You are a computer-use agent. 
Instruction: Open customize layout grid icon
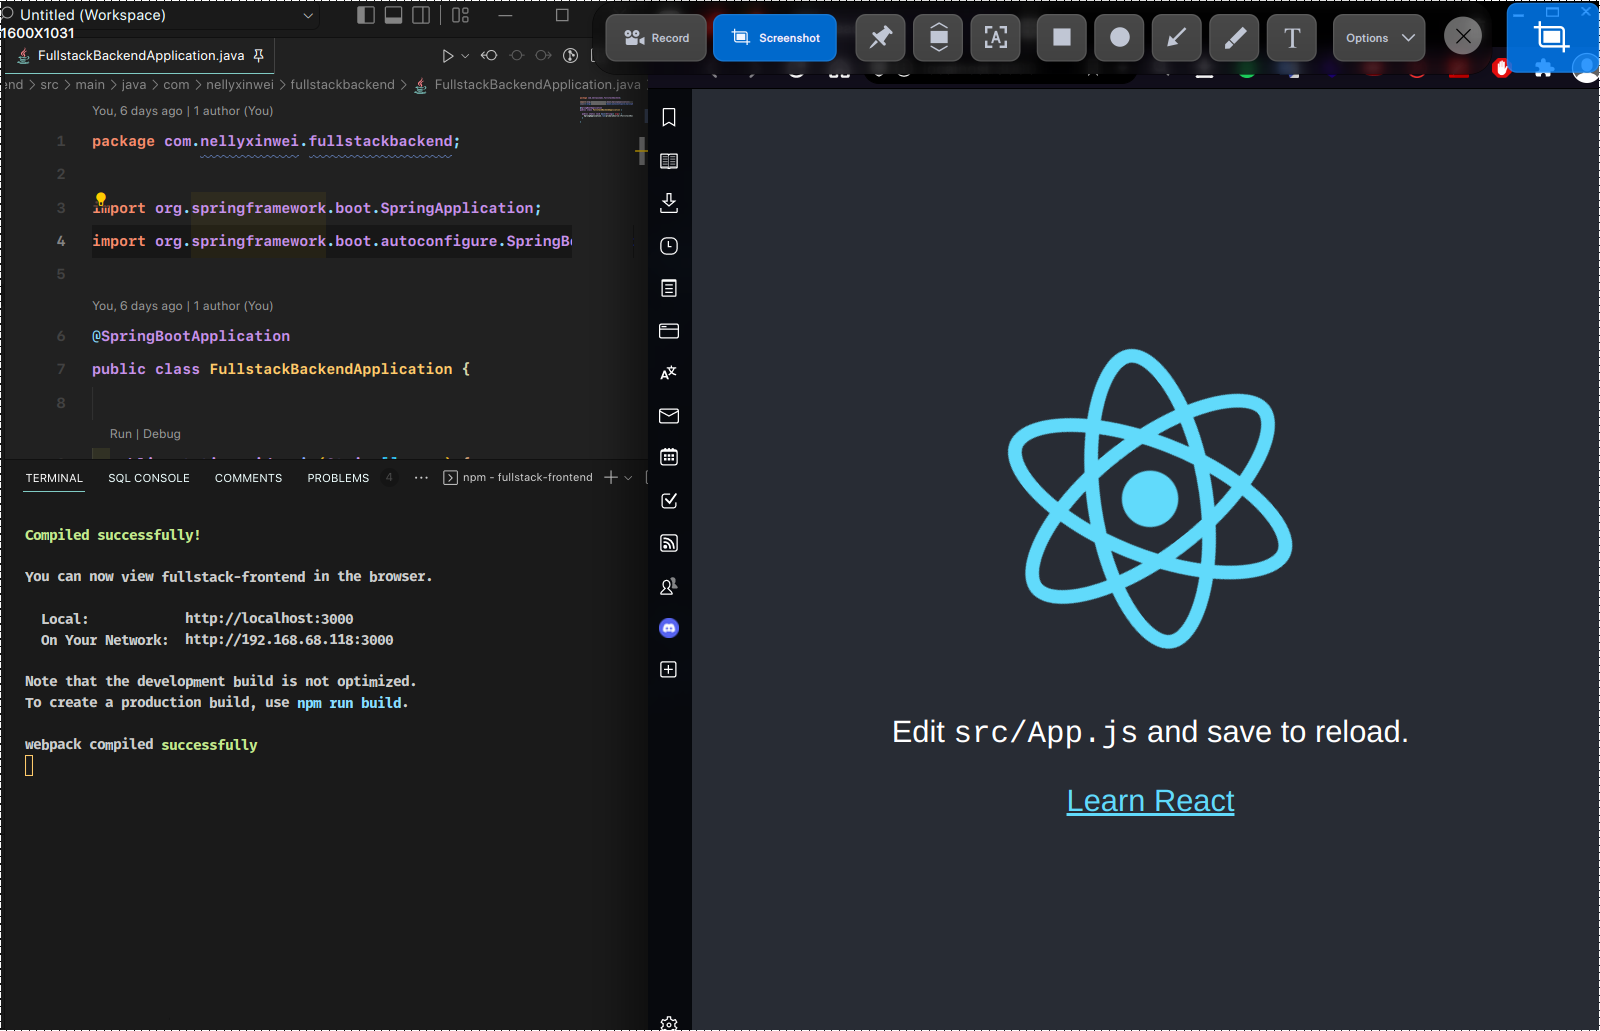pyautogui.click(x=460, y=15)
